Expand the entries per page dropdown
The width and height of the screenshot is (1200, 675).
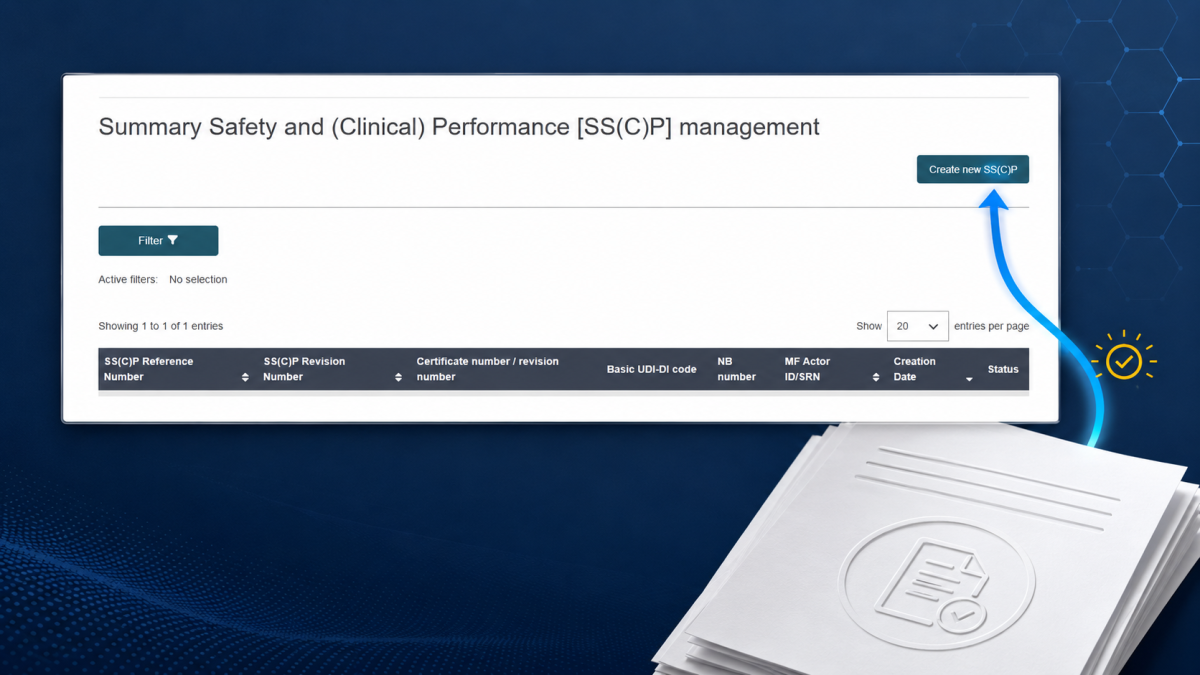pos(918,326)
